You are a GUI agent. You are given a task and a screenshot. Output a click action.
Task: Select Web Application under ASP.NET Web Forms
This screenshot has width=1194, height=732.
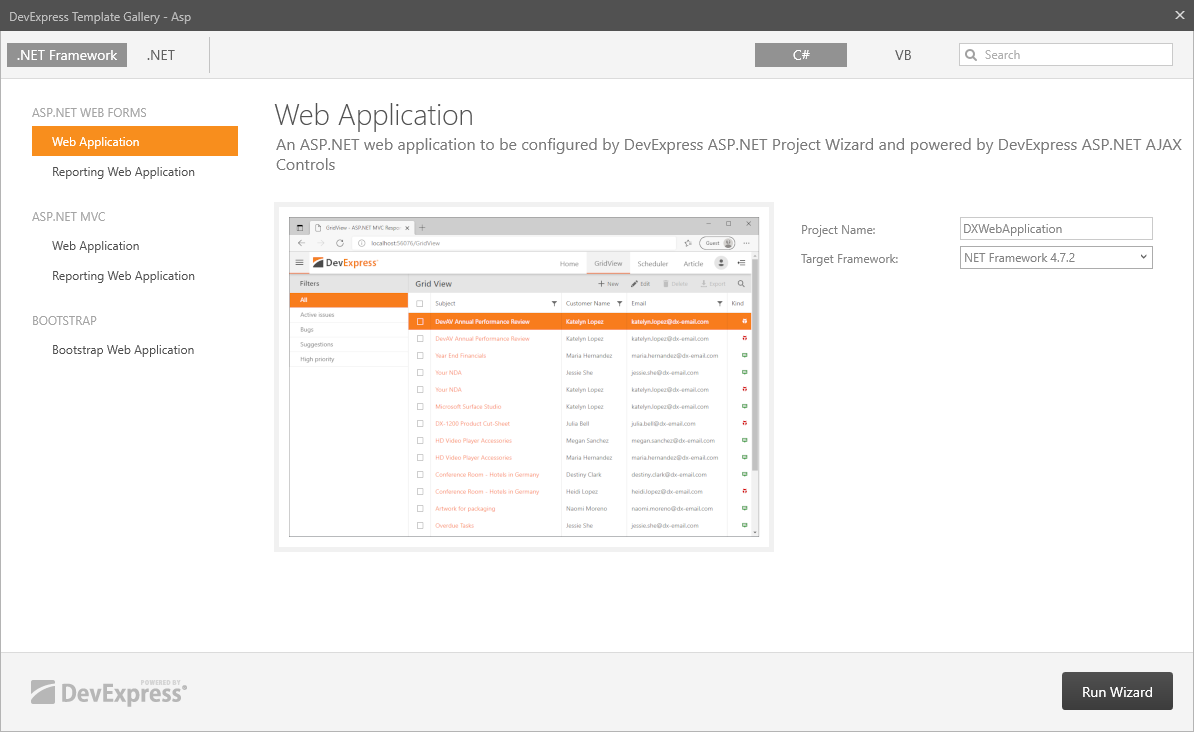pyautogui.click(x=135, y=142)
